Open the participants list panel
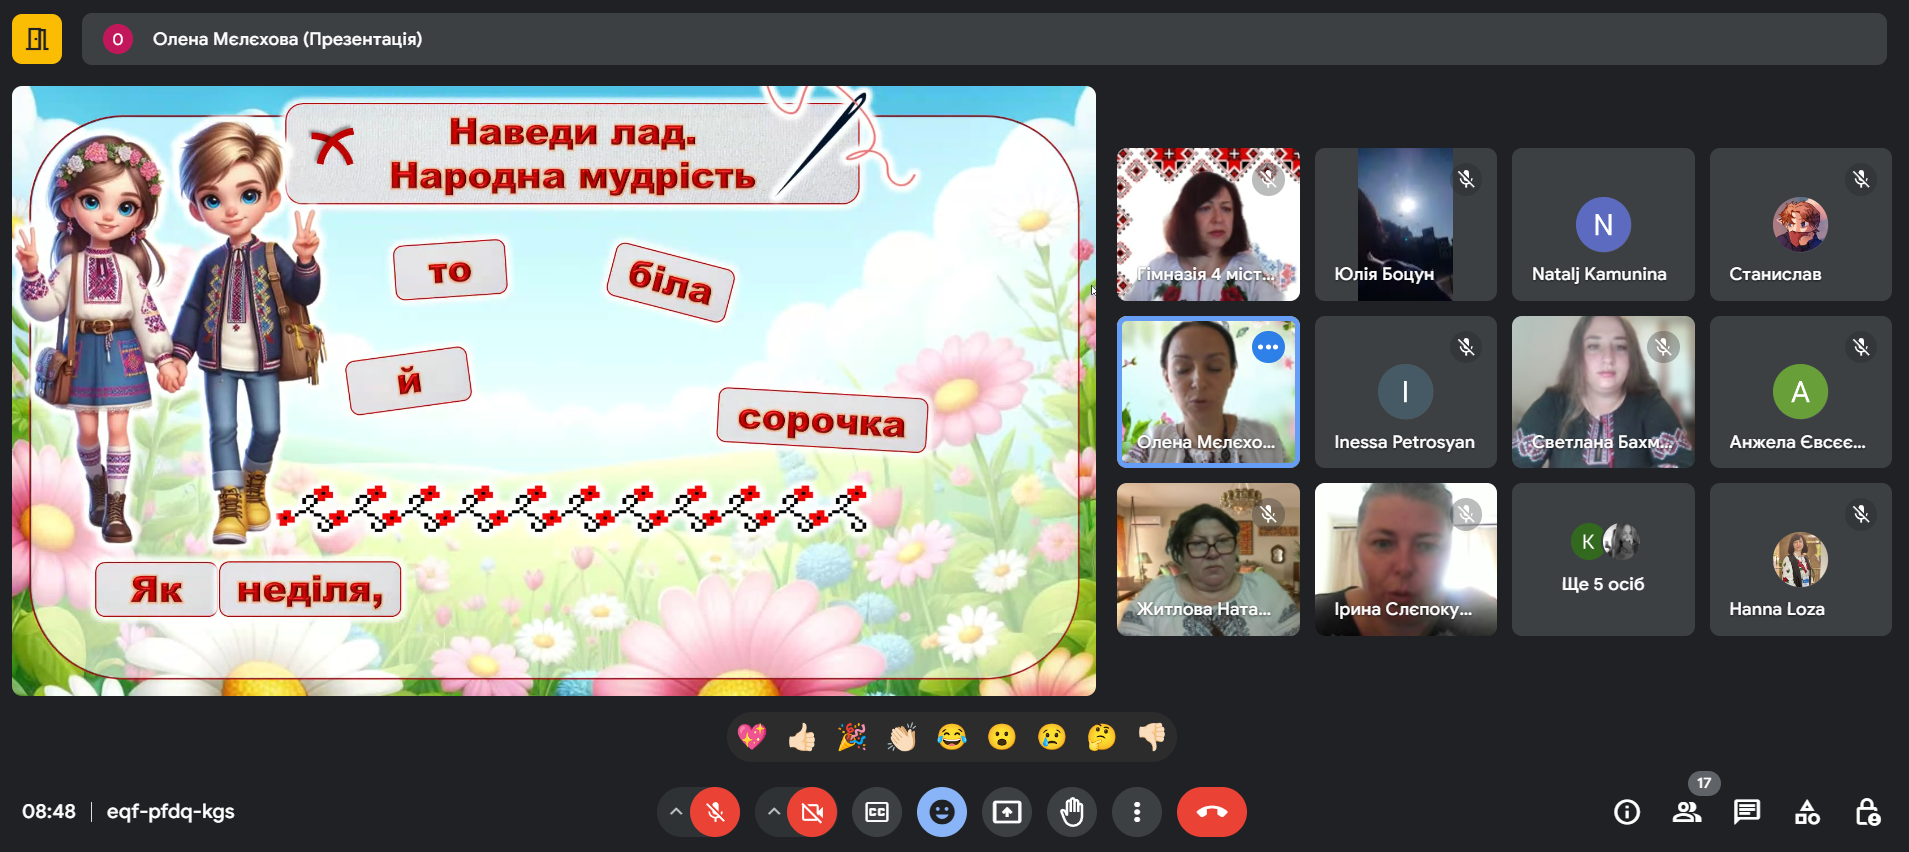 1687,812
